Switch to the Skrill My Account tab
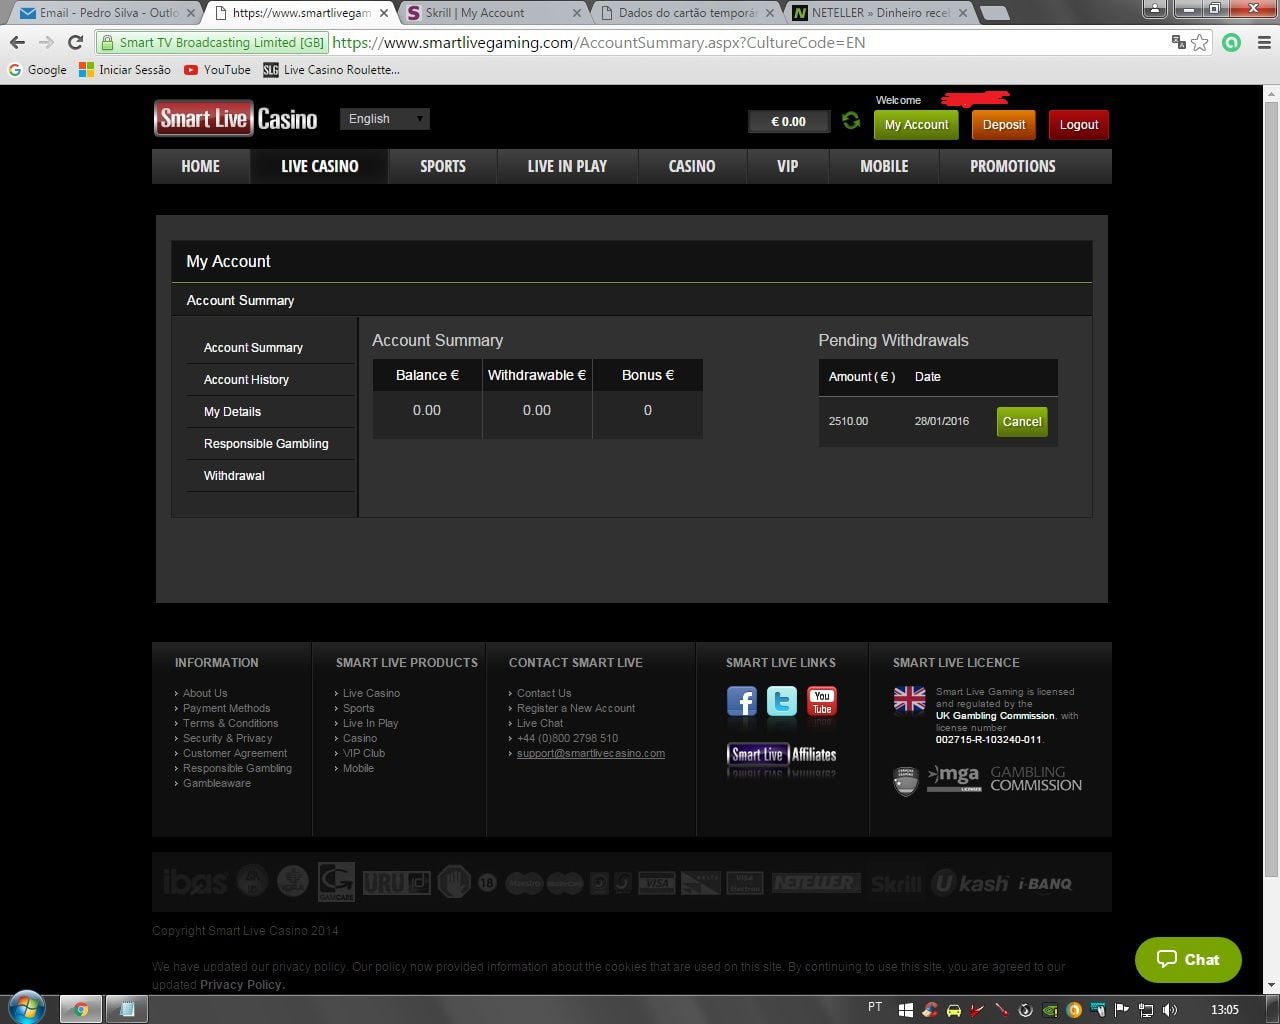Viewport: 1280px width, 1024px height. tap(494, 13)
